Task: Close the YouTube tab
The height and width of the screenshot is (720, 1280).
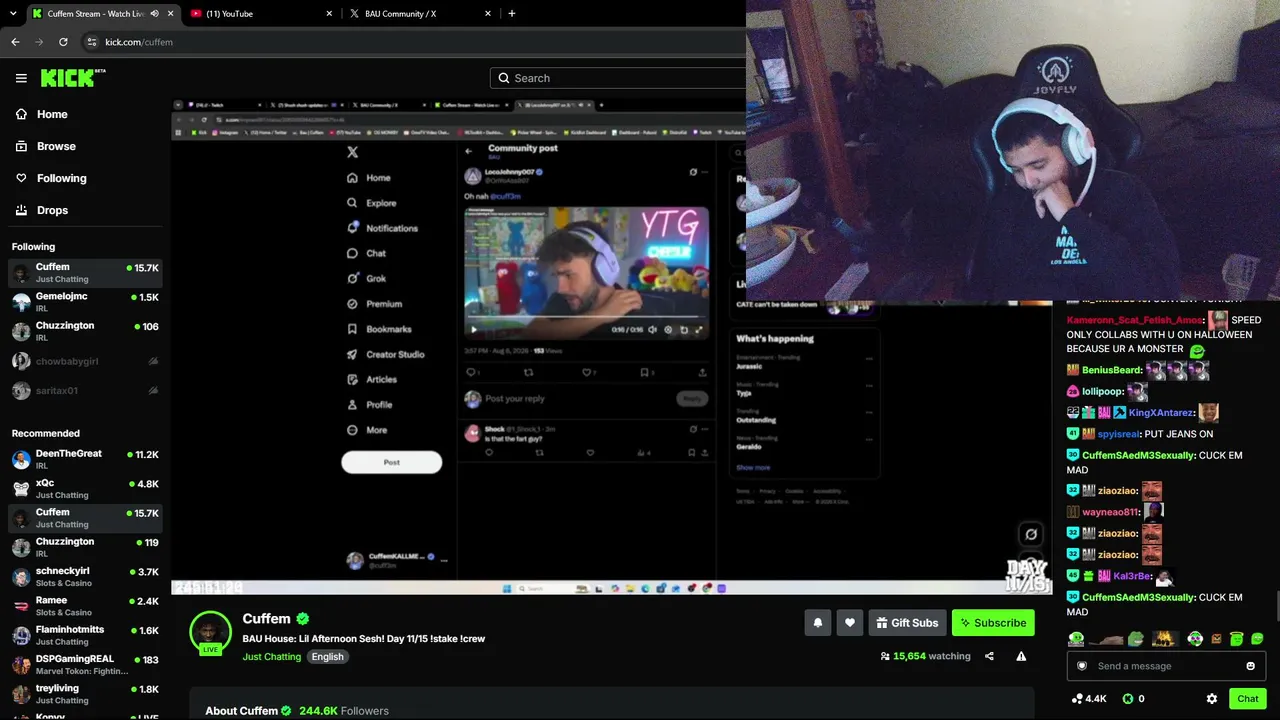Action: point(329,14)
